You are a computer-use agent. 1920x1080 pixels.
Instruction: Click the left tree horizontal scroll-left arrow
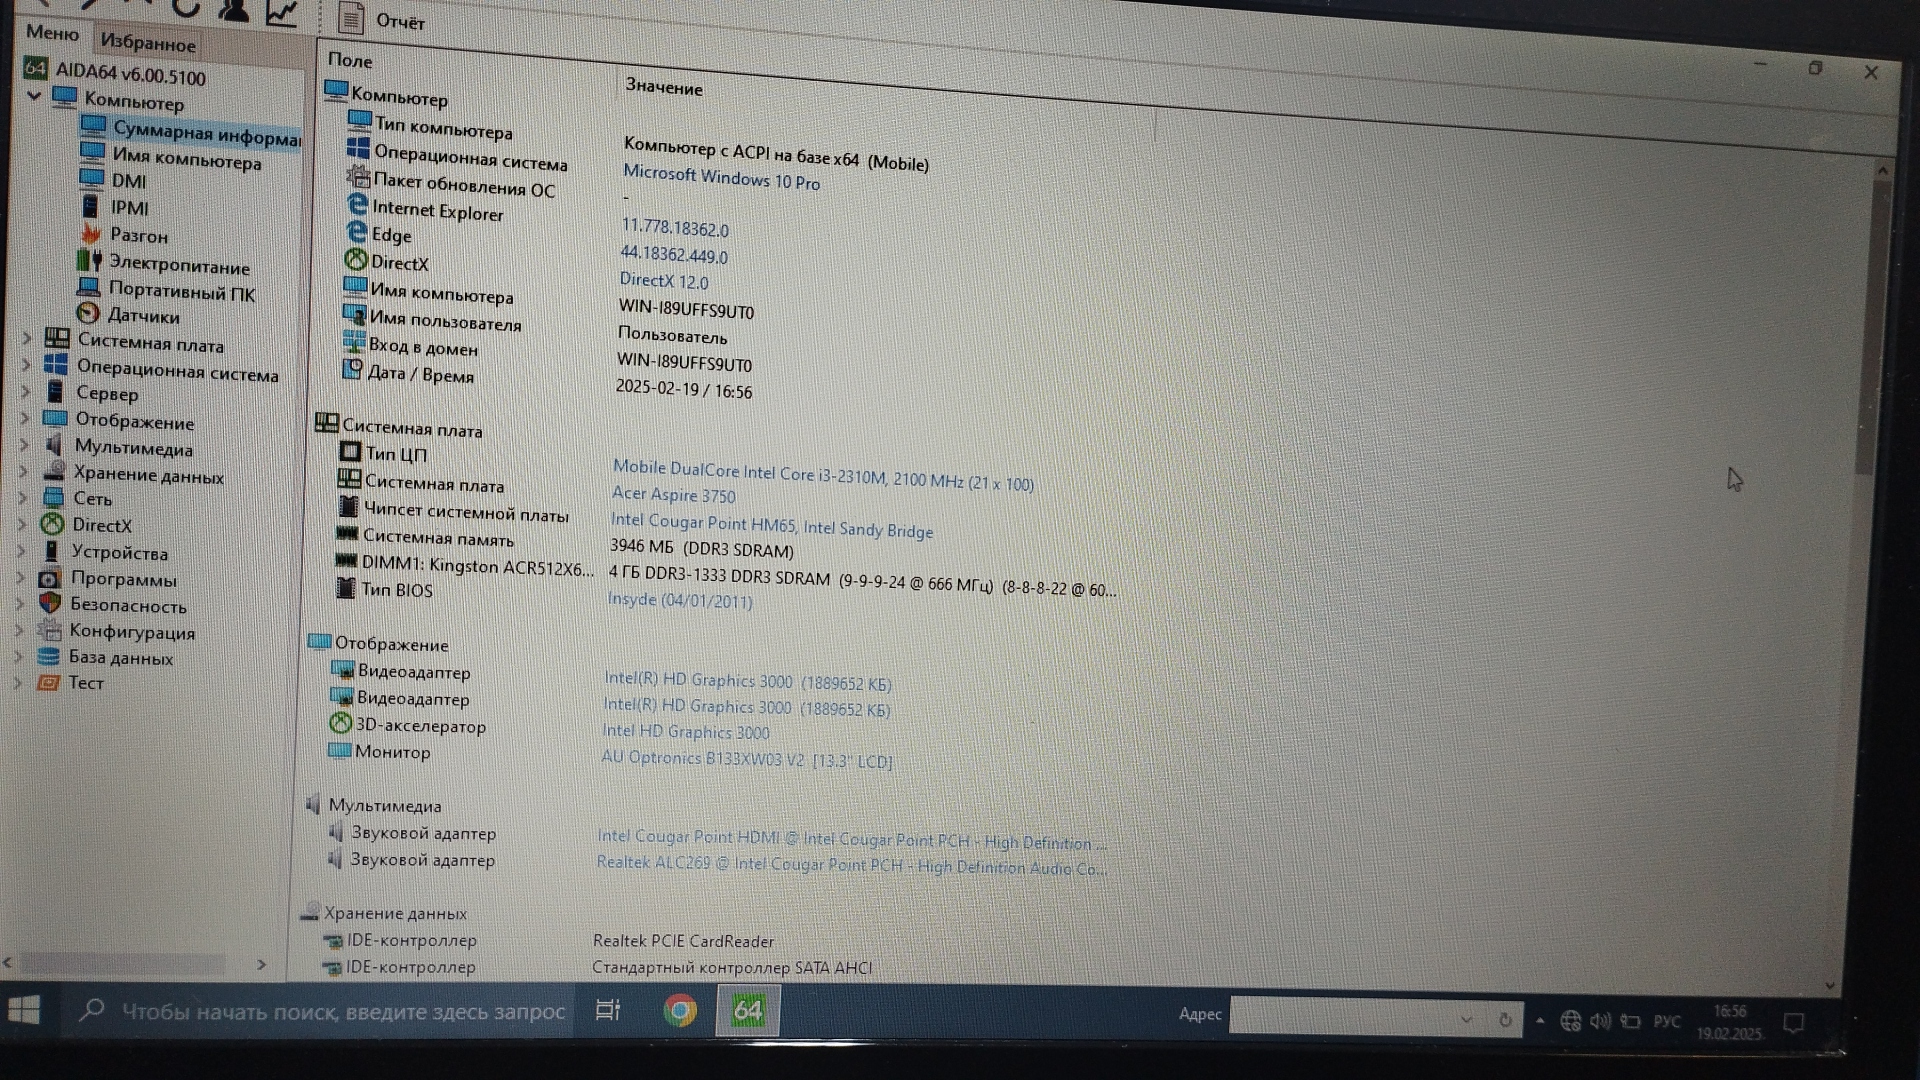coord(8,963)
